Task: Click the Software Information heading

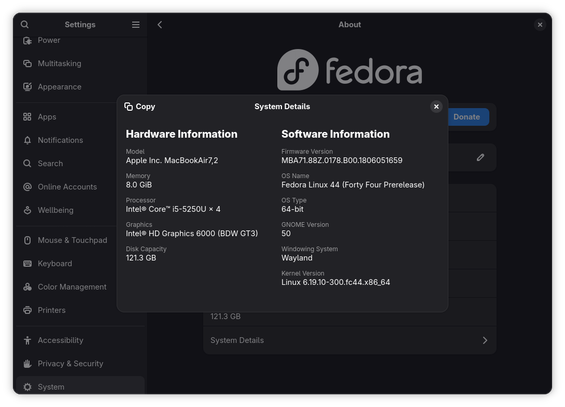Action: pyautogui.click(x=335, y=134)
